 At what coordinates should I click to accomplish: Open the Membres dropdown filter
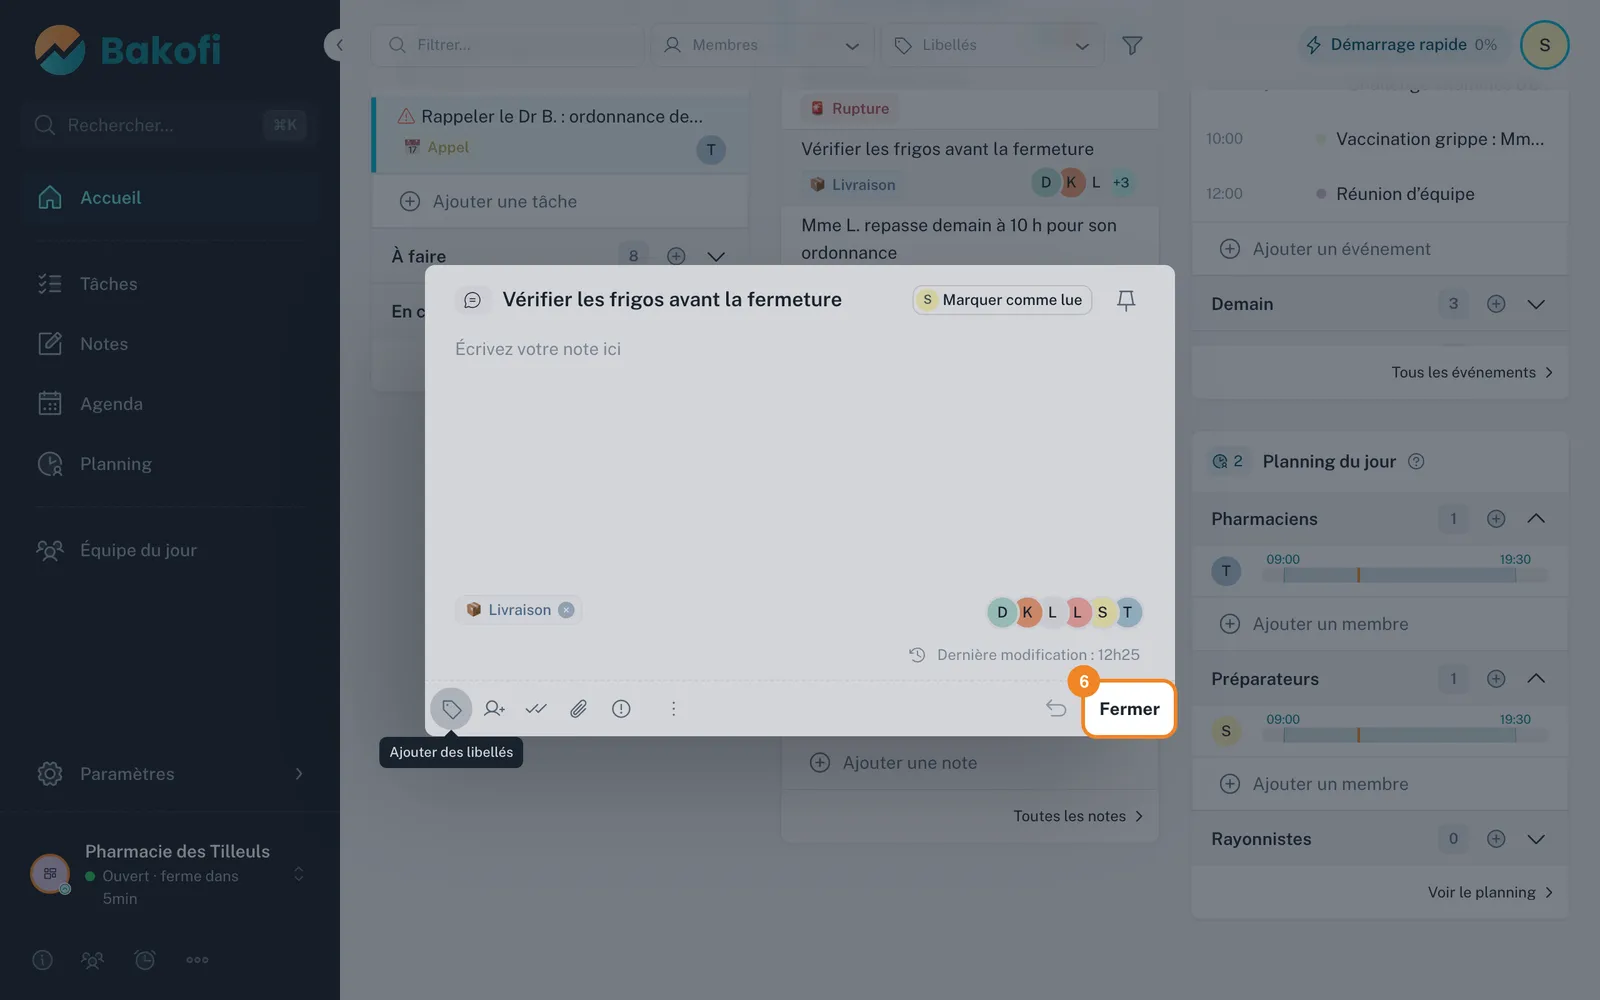pos(762,45)
